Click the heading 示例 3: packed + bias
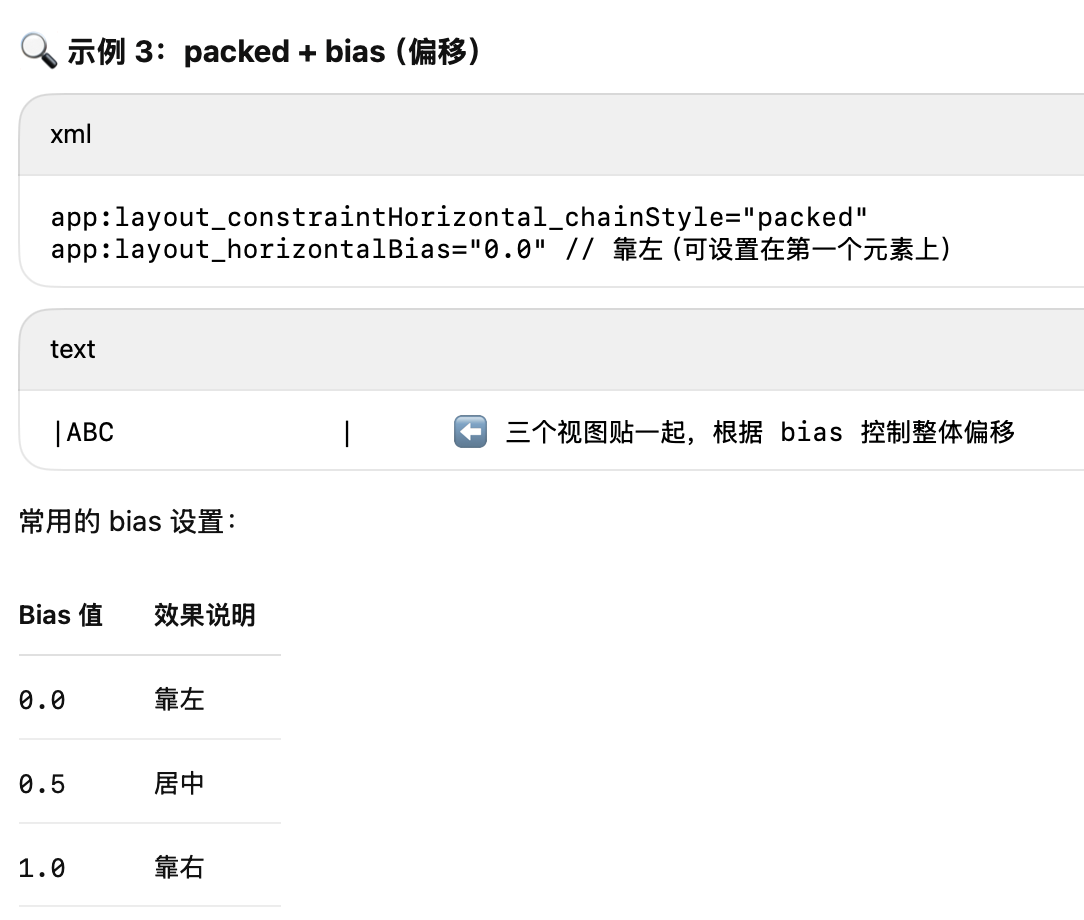Screen dimensions: 1084x920 click(273, 51)
